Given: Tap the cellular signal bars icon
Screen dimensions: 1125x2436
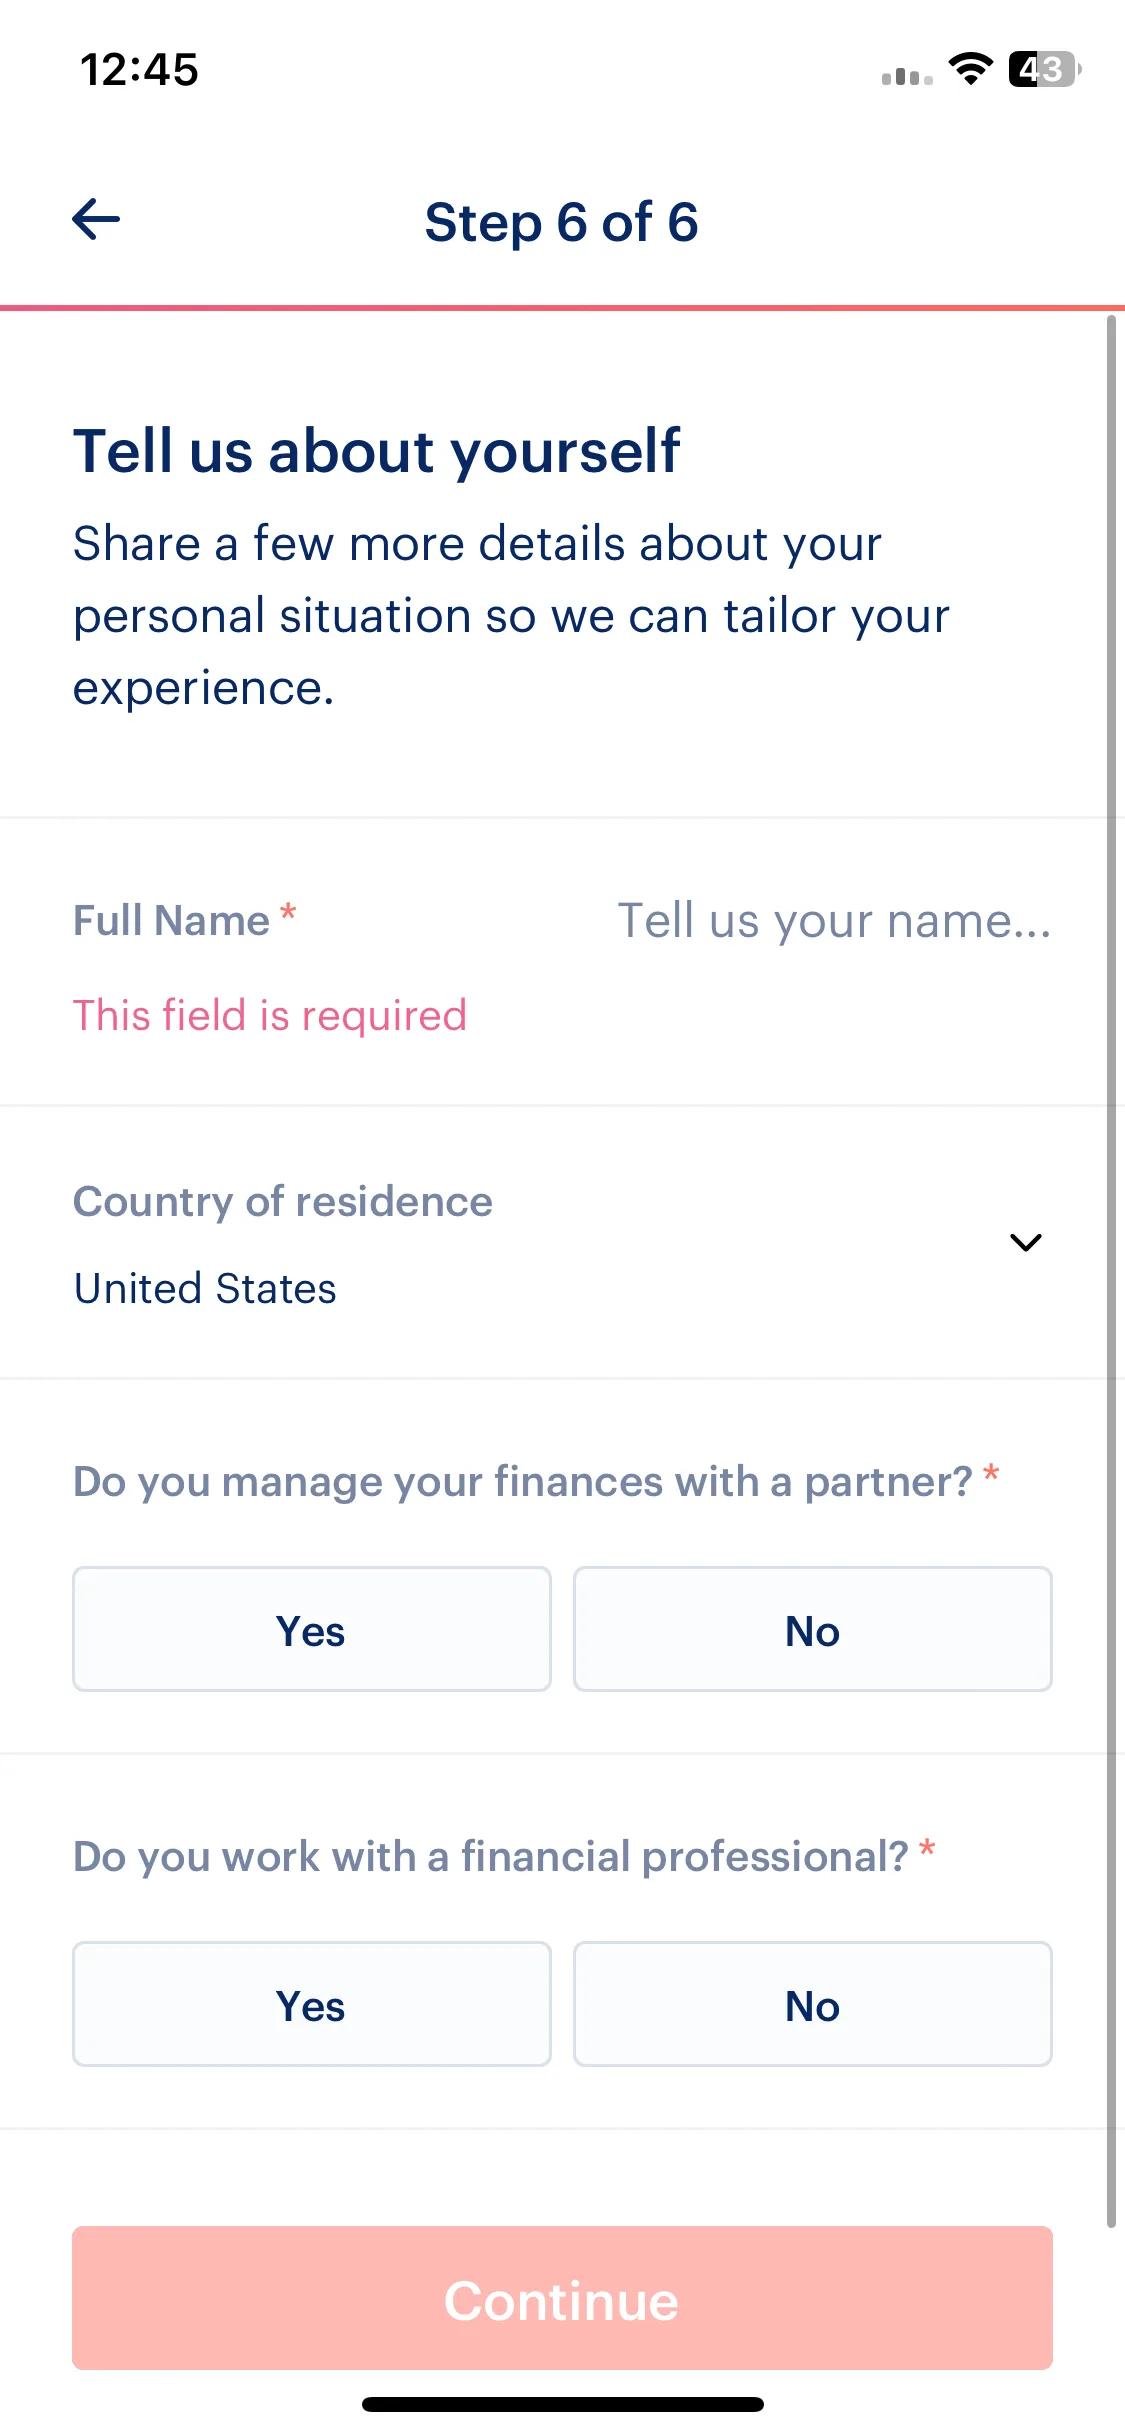Looking at the screenshot, I should coord(907,75).
